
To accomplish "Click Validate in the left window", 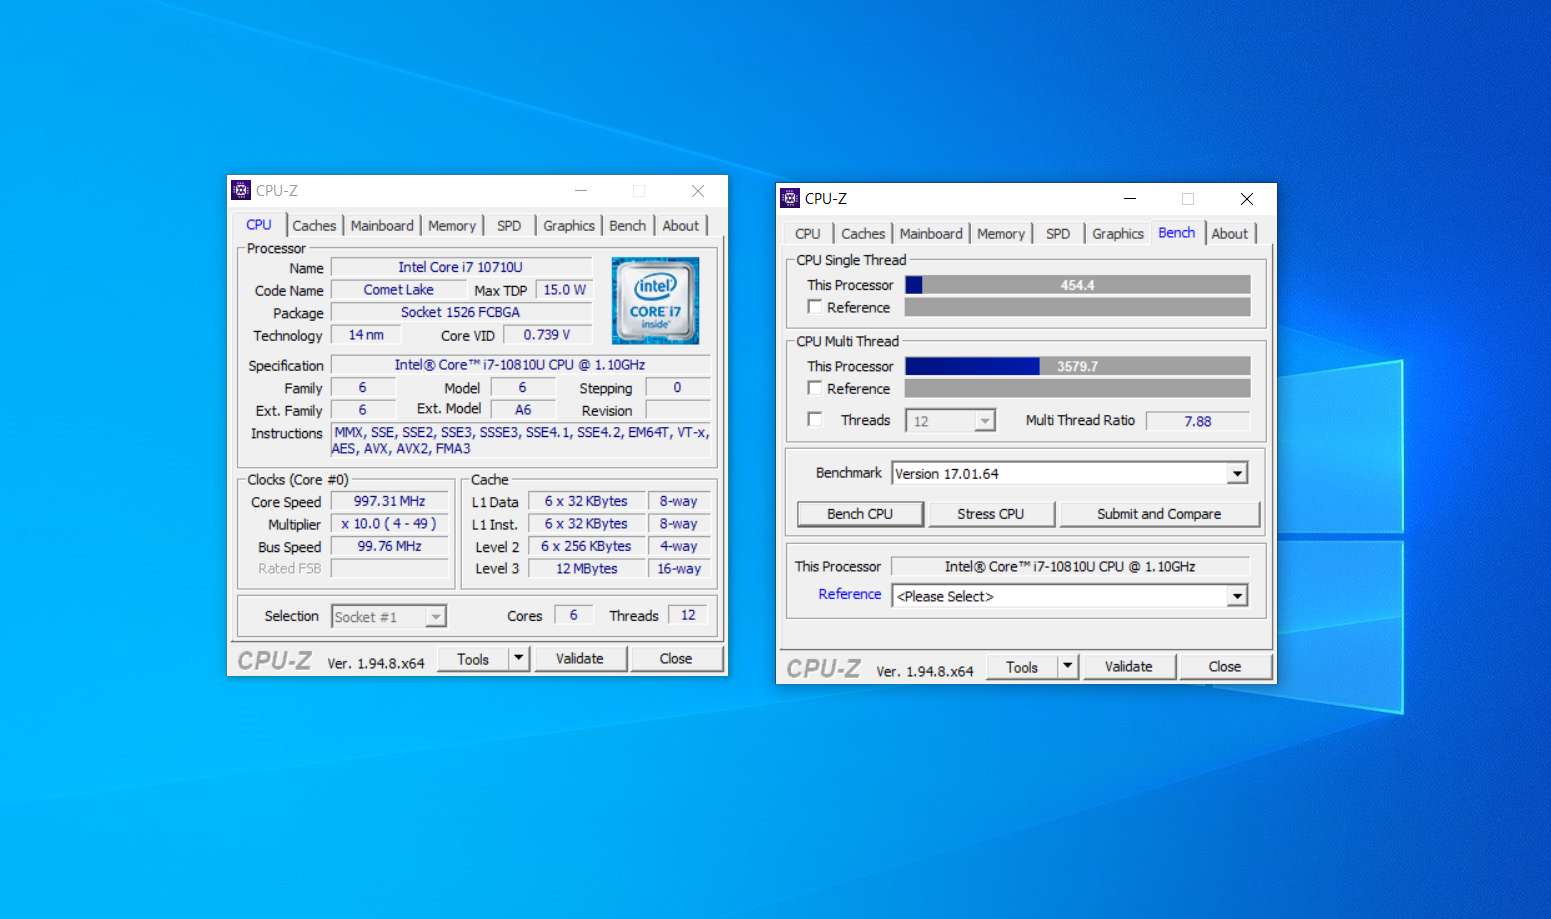I will [580, 659].
